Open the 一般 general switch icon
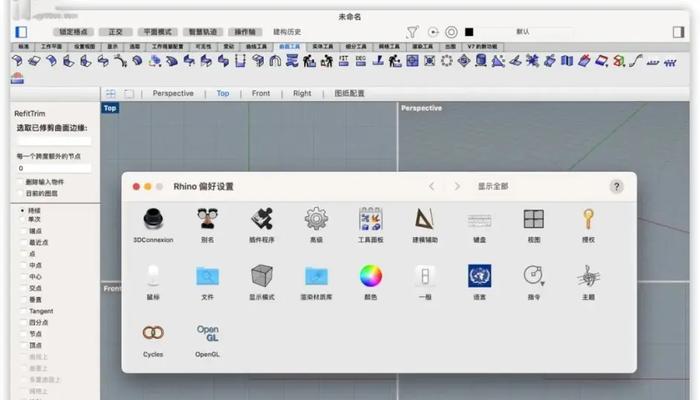Image resolution: width=700 pixels, height=400 pixels. pyautogui.click(x=425, y=276)
